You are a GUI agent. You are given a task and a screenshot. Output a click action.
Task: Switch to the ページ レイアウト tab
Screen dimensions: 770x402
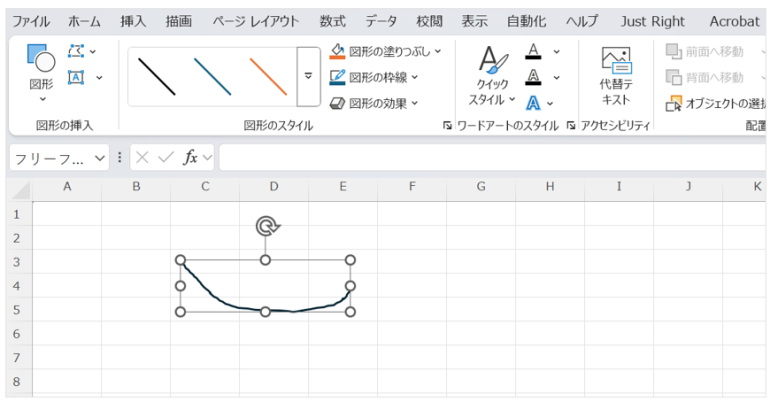[255, 22]
